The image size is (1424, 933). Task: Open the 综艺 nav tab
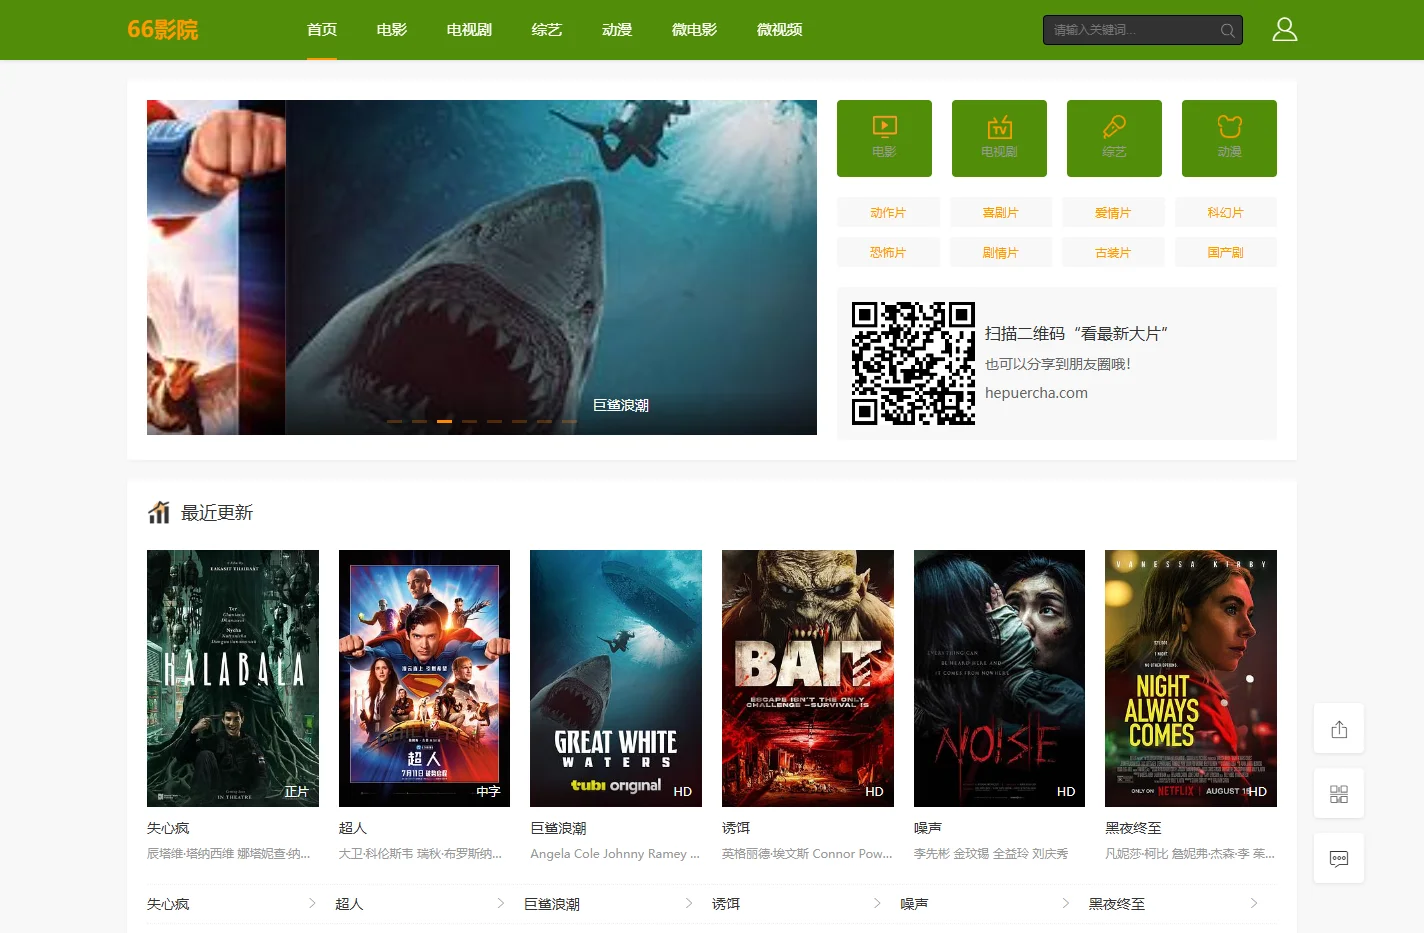(547, 30)
